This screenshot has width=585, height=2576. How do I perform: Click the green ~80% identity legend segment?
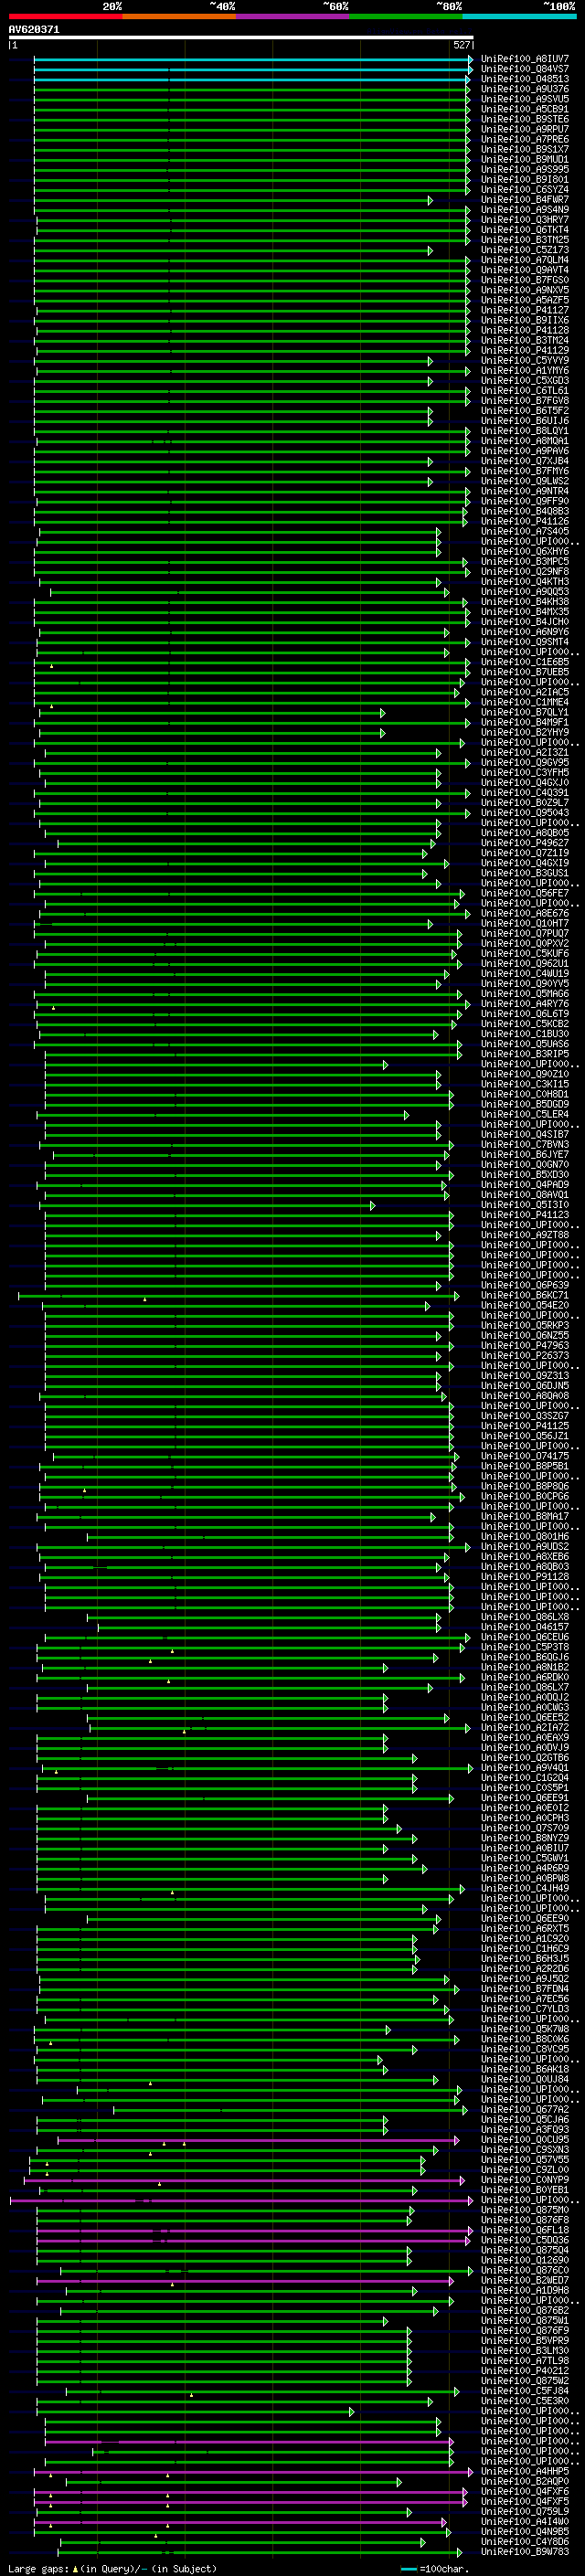[x=405, y=16]
